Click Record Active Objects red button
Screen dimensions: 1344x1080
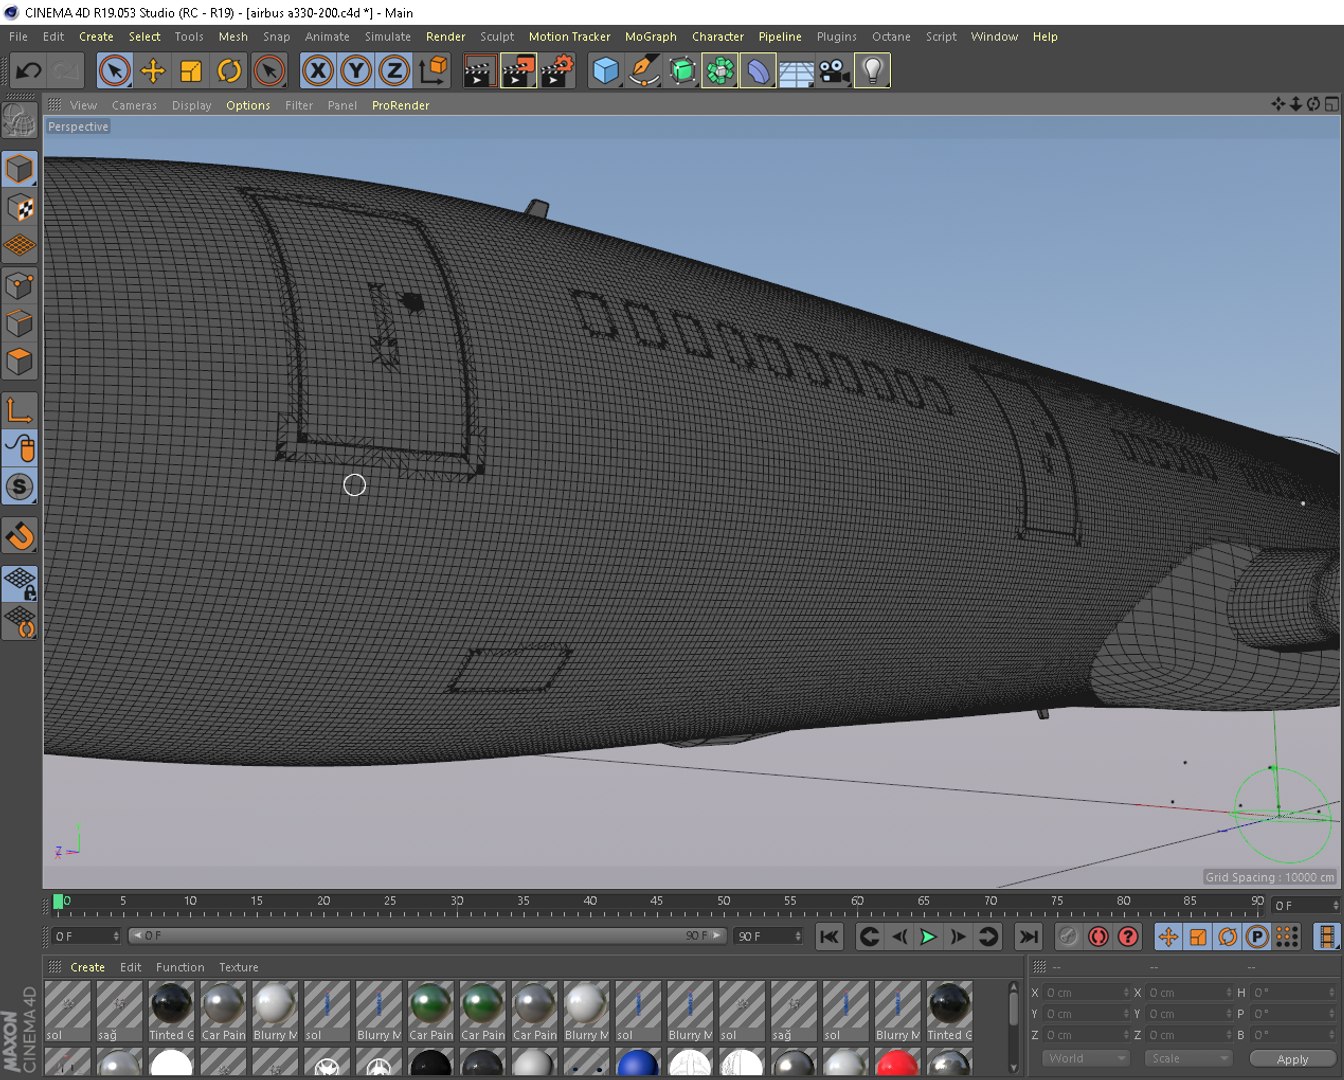[x=1068, y=937]
